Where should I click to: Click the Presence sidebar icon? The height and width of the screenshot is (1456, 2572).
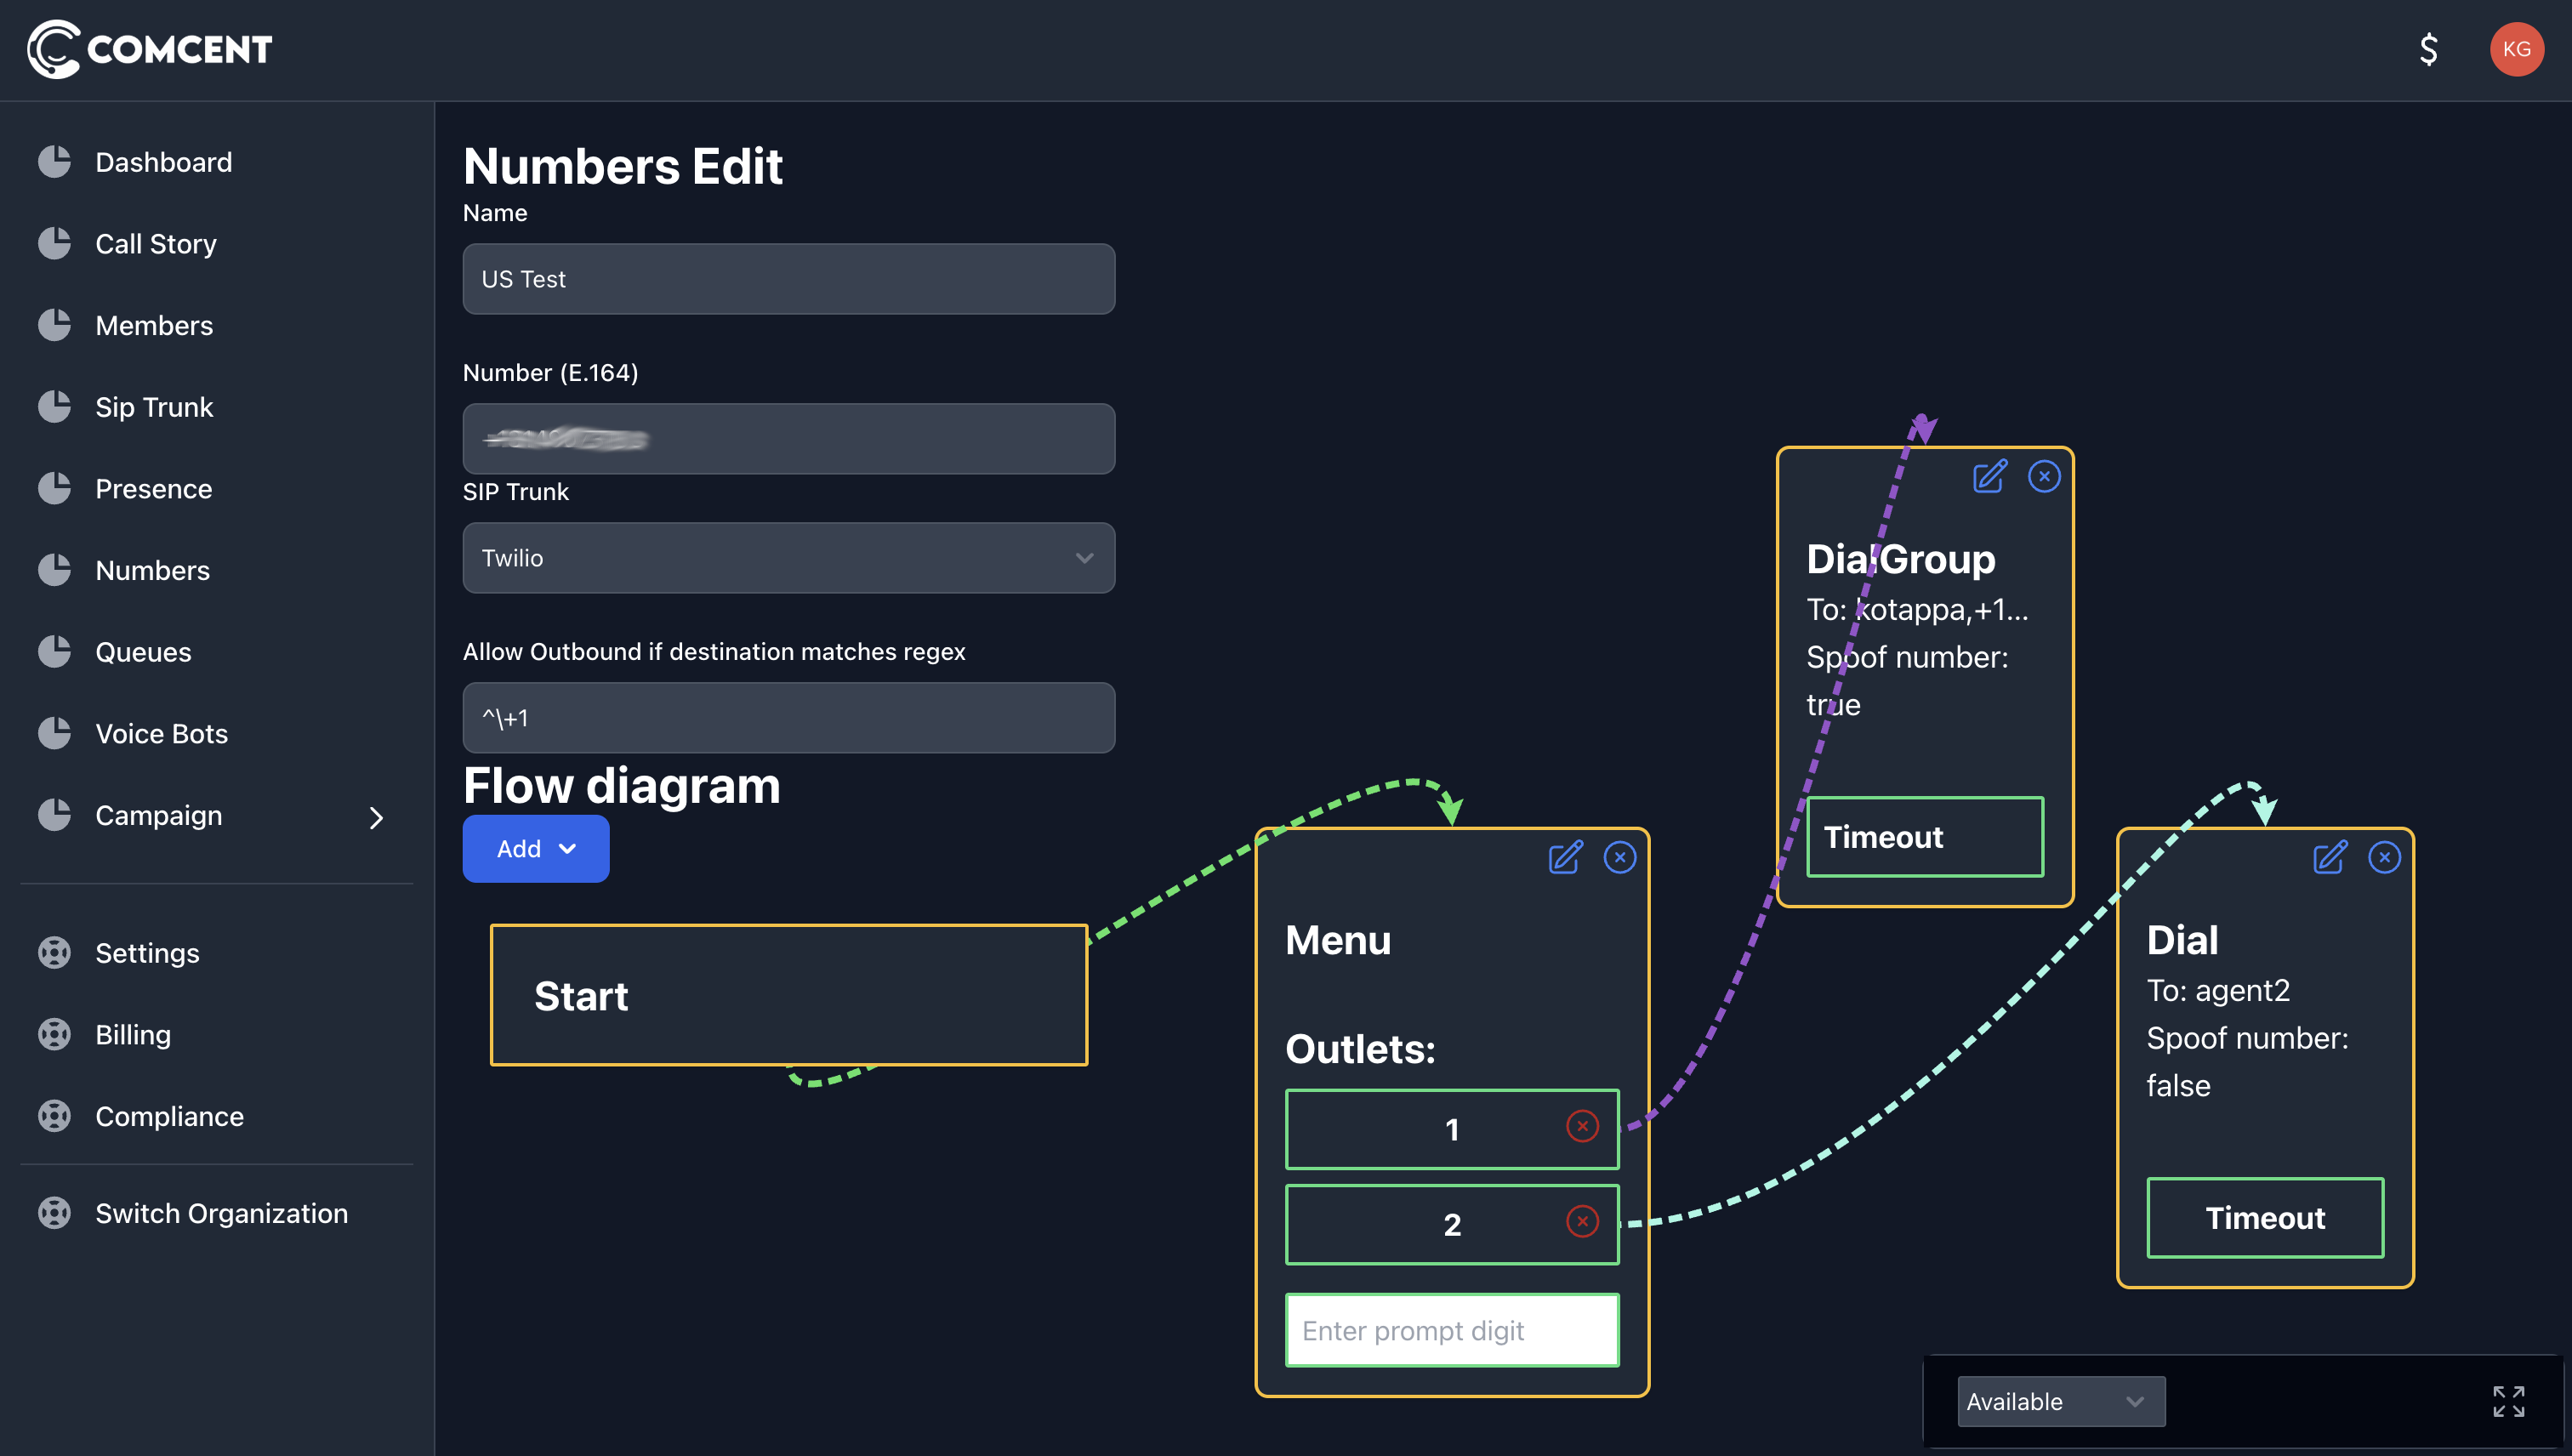pyautogui.click(x=55, y=489)
